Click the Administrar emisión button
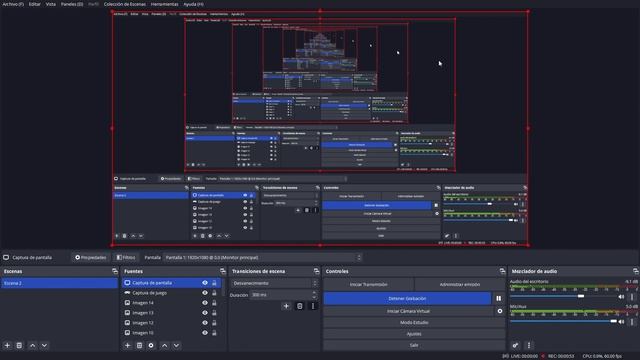Viewport: 640px width, 360px height. click(x=460, y=284)
